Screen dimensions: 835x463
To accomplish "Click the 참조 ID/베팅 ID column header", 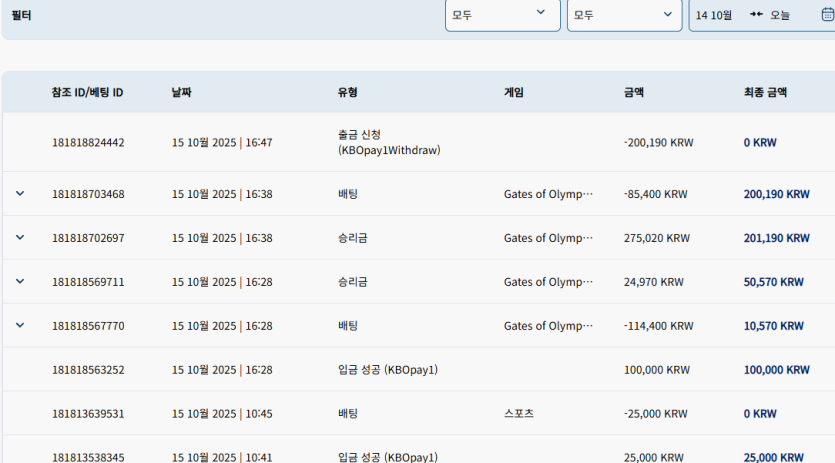I will pyautogui.click(x=87, y=92).
